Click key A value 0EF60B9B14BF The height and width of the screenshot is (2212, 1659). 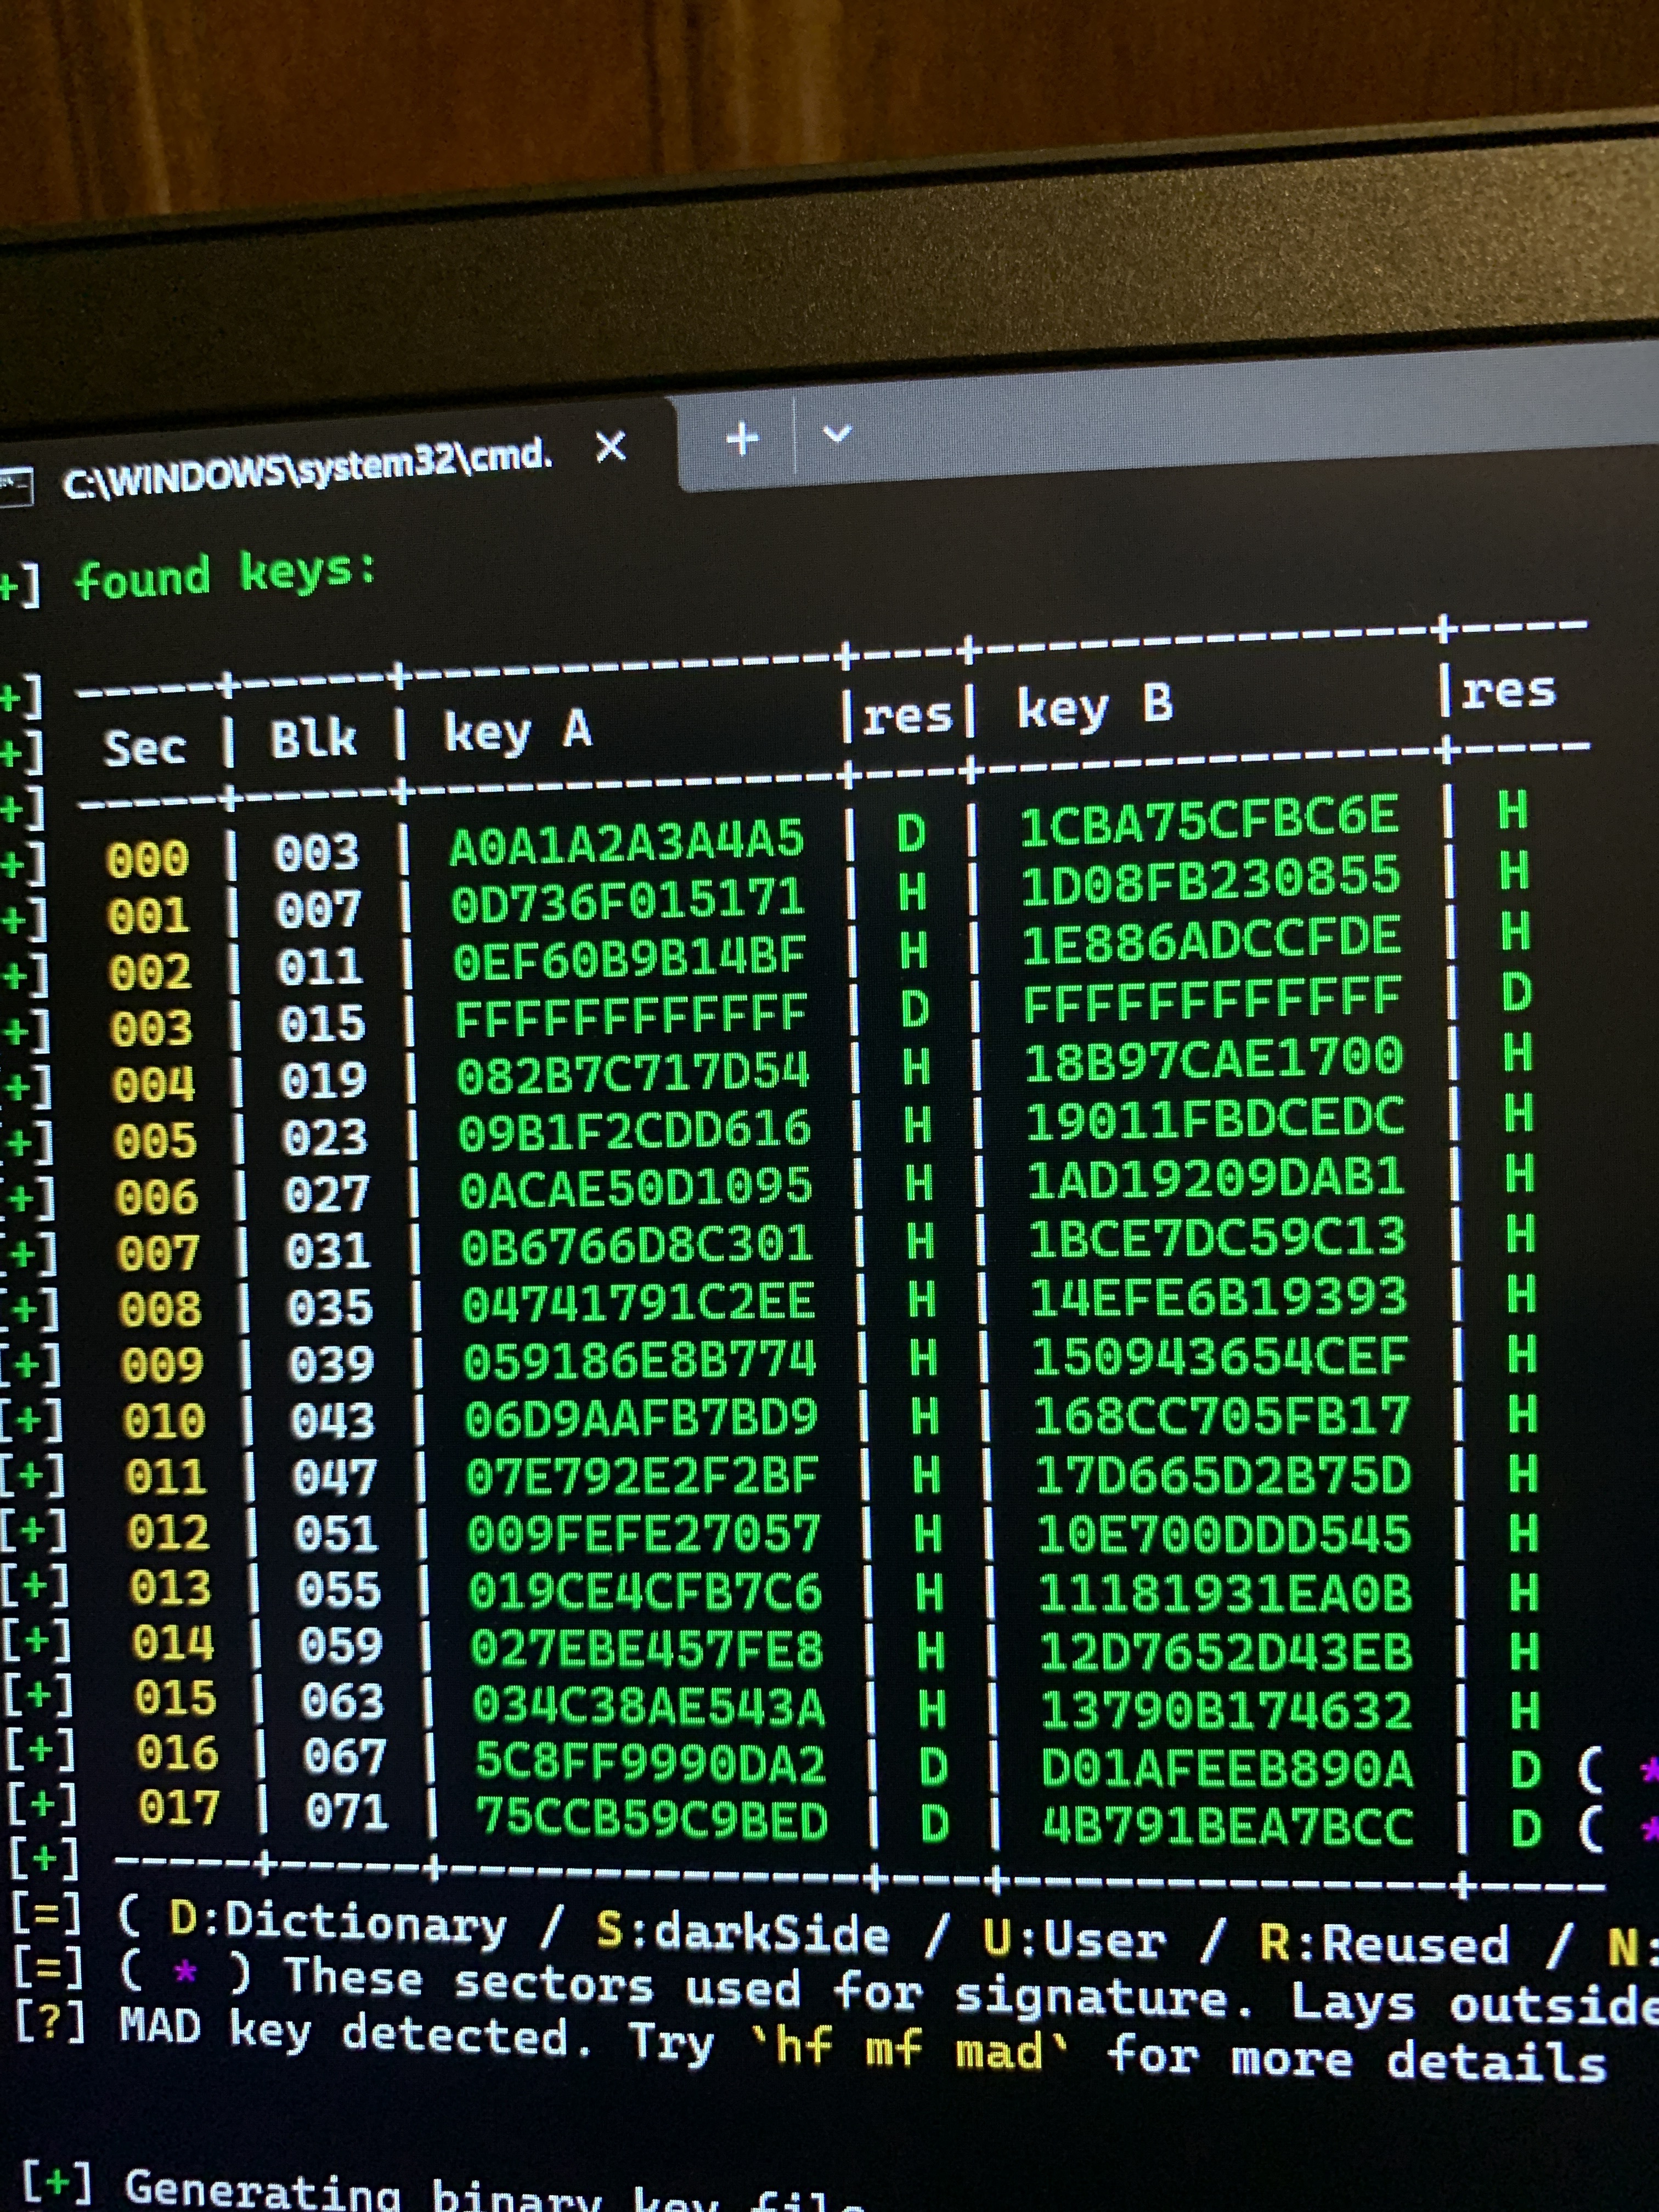pos(629,958)
